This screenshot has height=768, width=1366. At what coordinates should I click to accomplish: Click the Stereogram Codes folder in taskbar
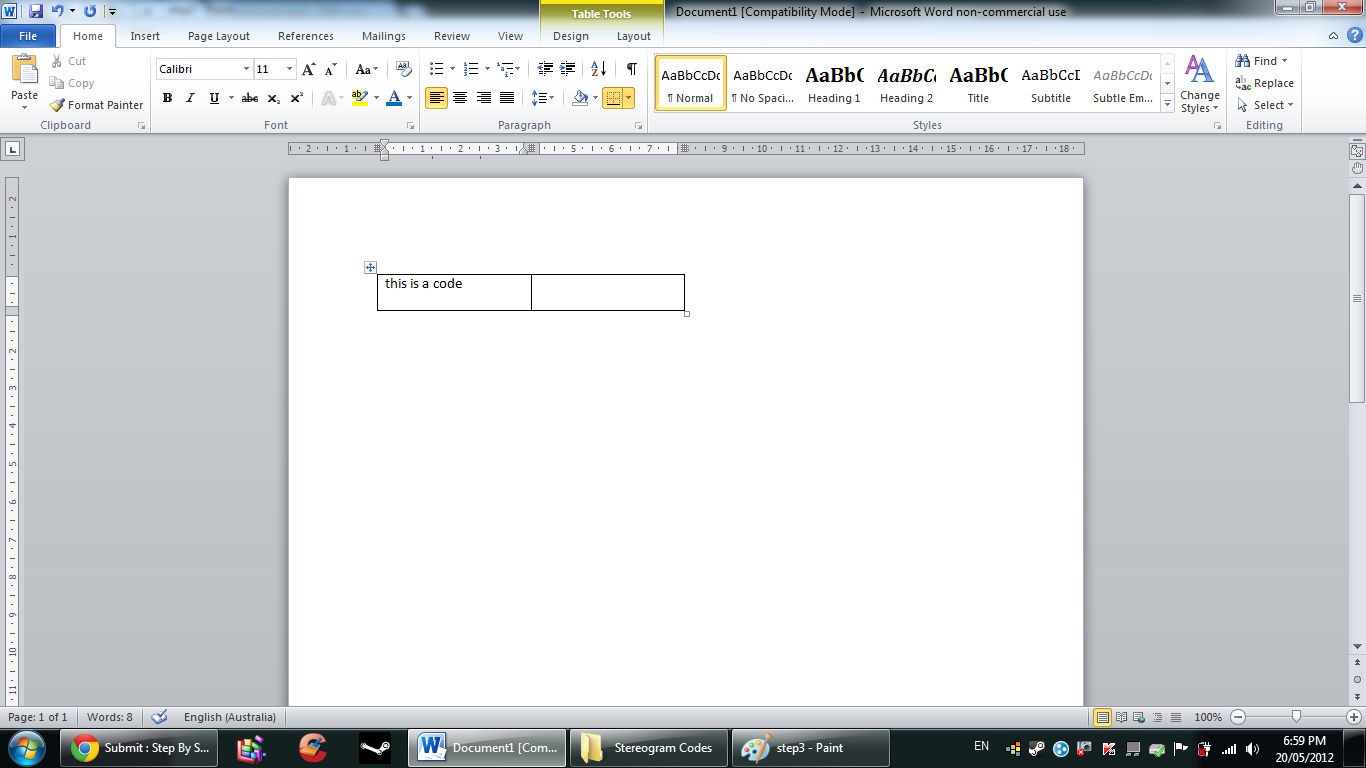point(648,747)
